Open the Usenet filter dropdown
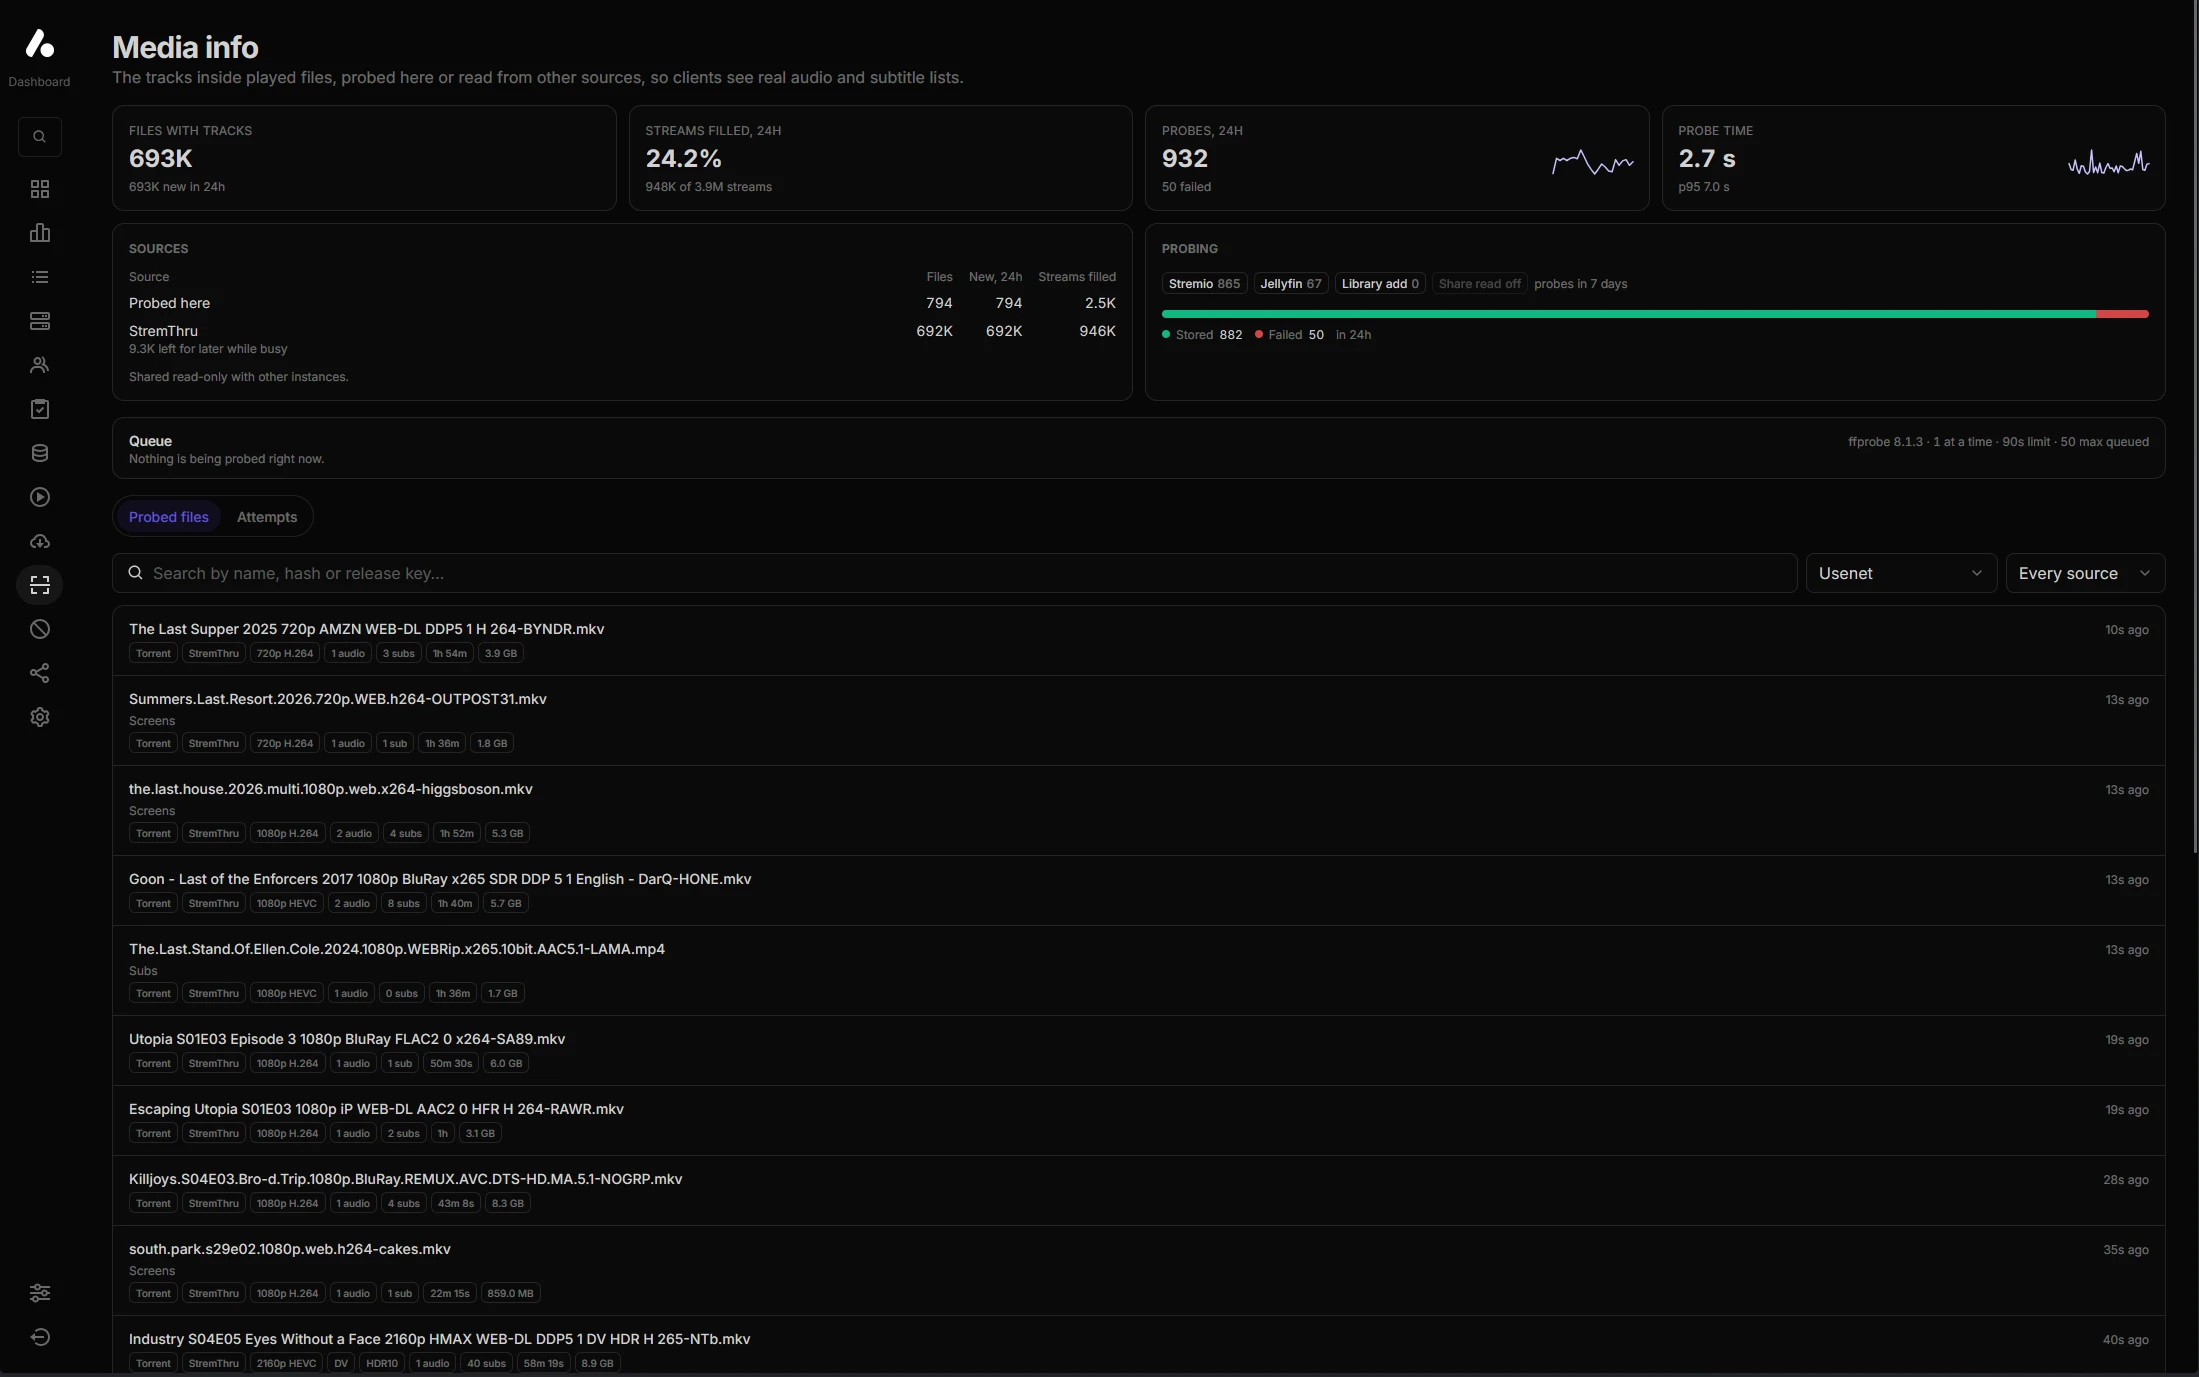 1901,573
